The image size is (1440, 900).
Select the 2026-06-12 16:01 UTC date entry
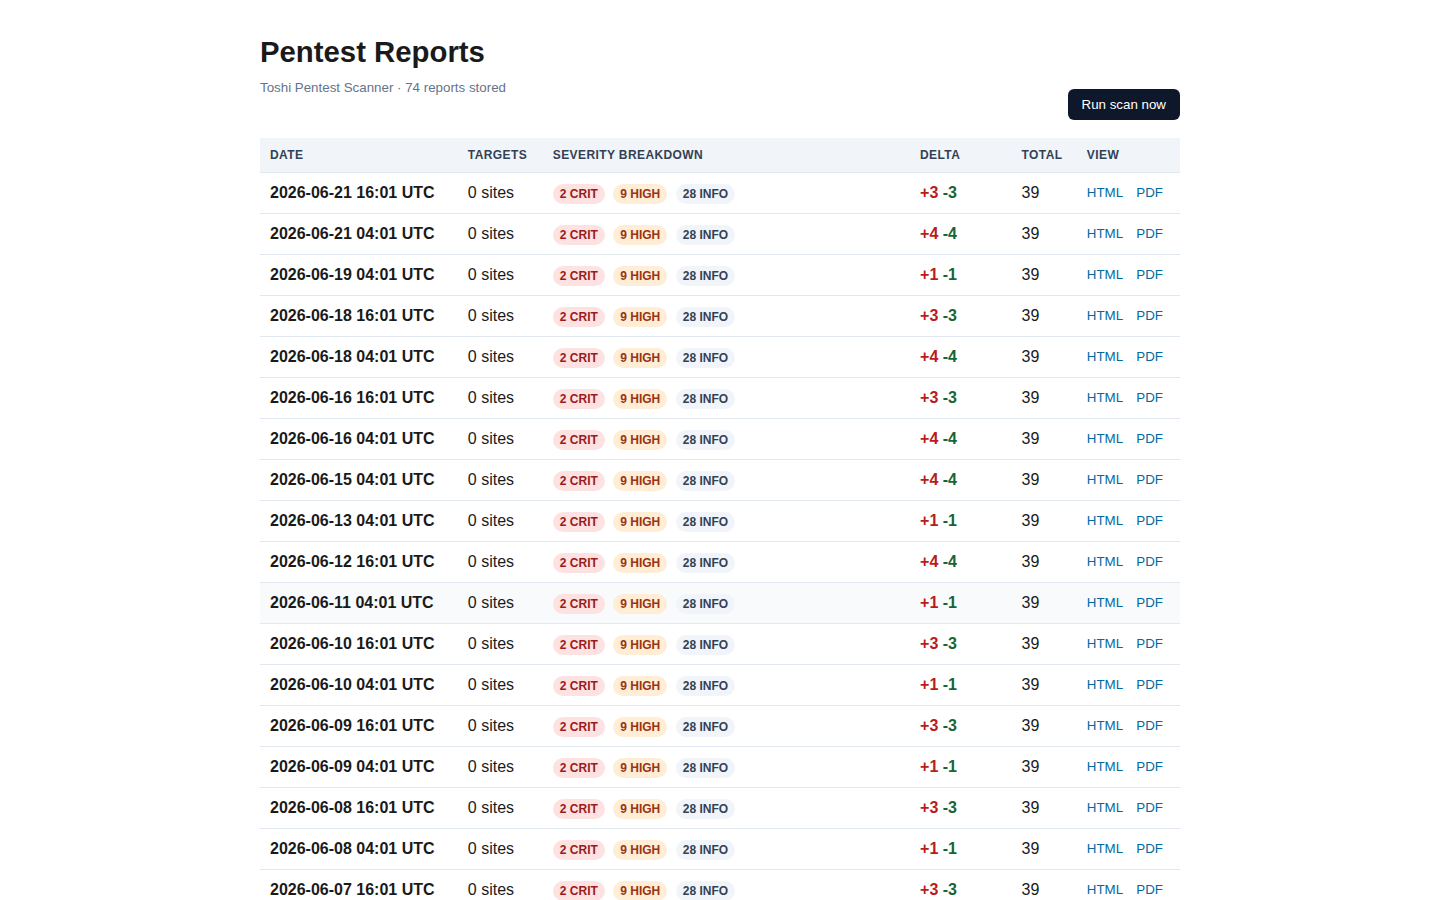pyautogui.click(x=352, y=562)
